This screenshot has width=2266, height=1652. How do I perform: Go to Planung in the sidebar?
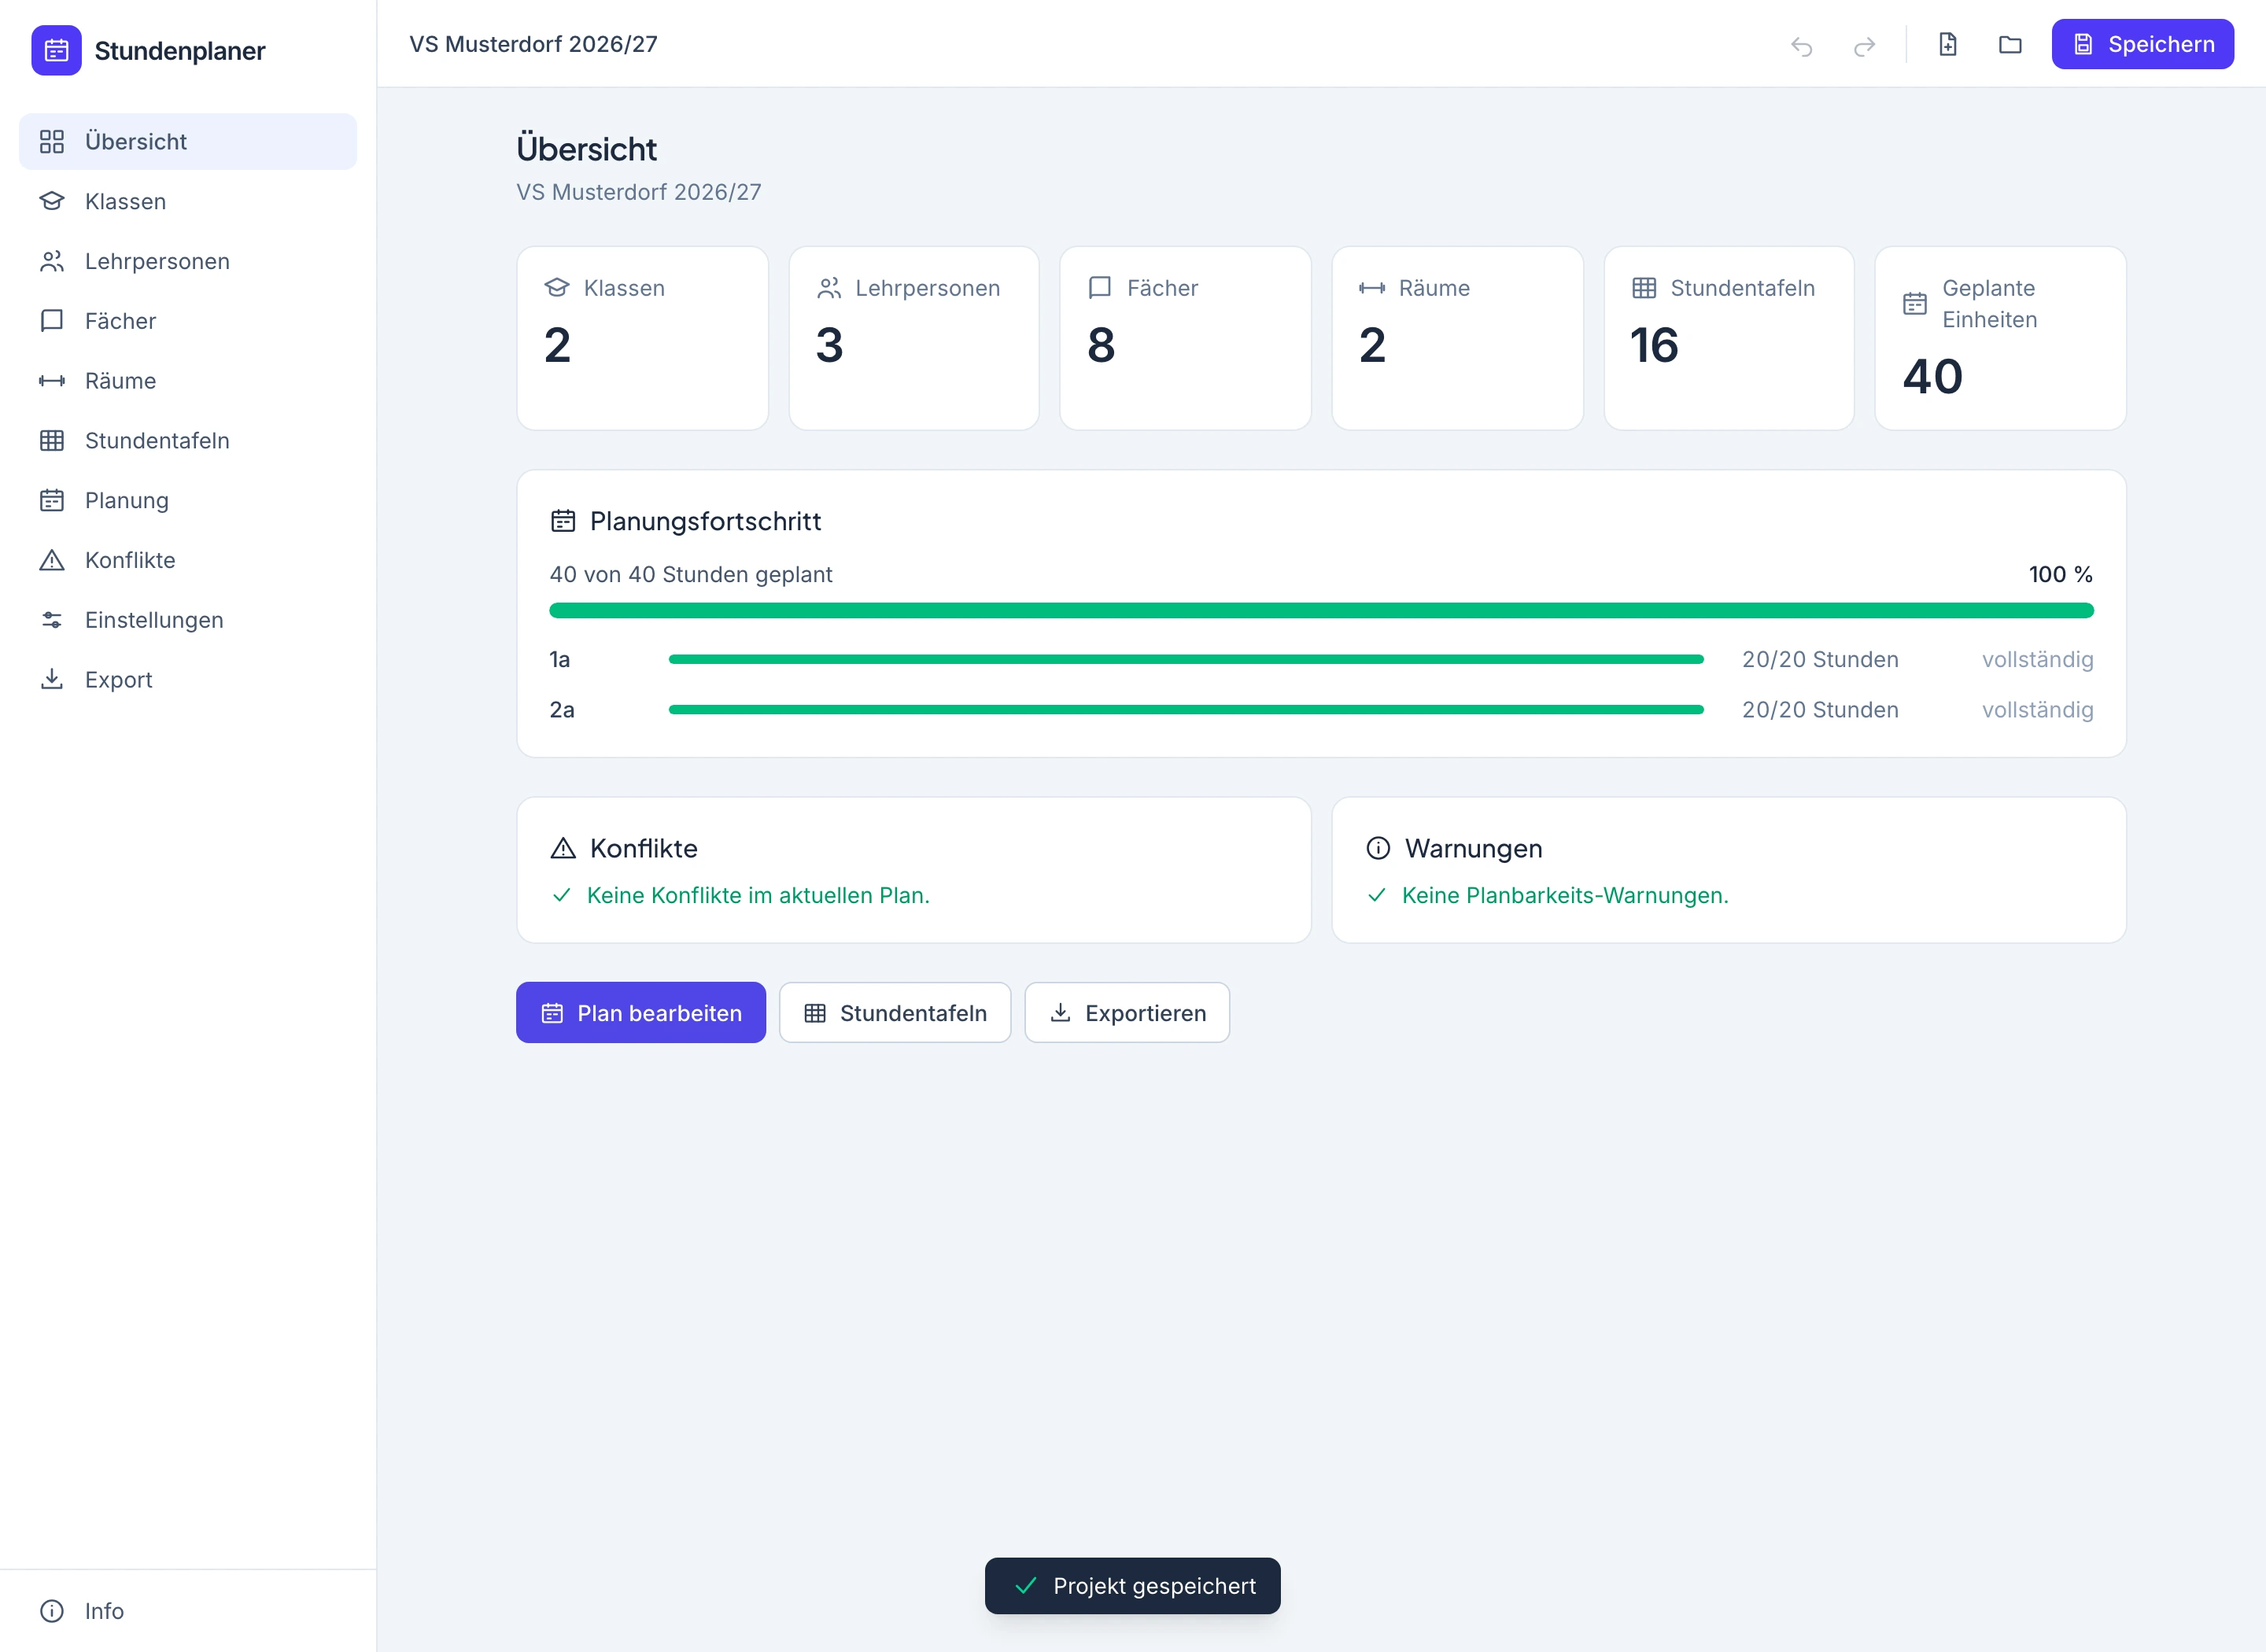coord(188,501)
